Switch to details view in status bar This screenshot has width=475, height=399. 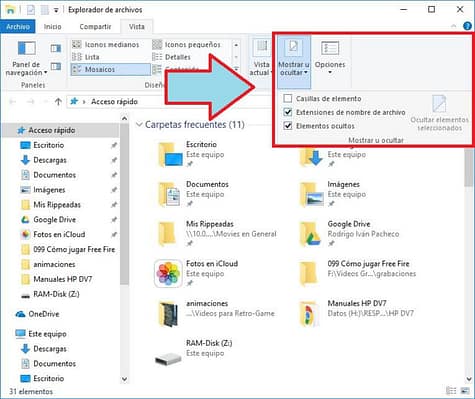(451, 391)
